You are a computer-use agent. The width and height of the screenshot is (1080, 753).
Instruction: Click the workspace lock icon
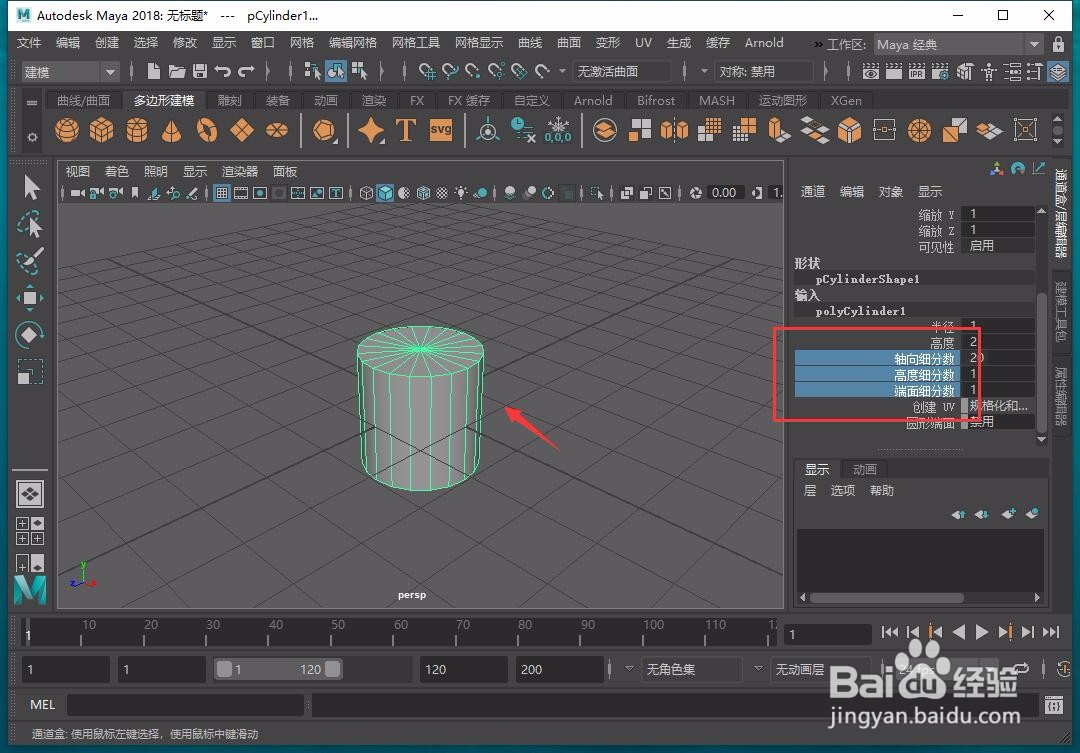click(x=1059, y=44)
